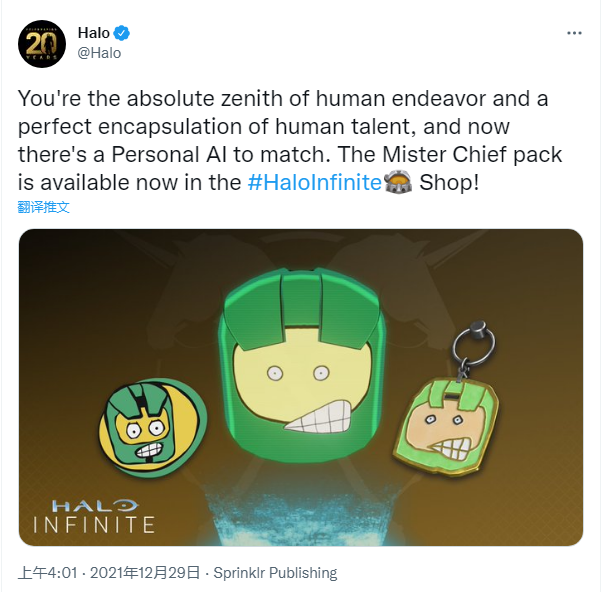Click the 2021年12月29日 date link
Viewport: 603px width, 592px height.
pyautogui.click(x=144, y=573)
